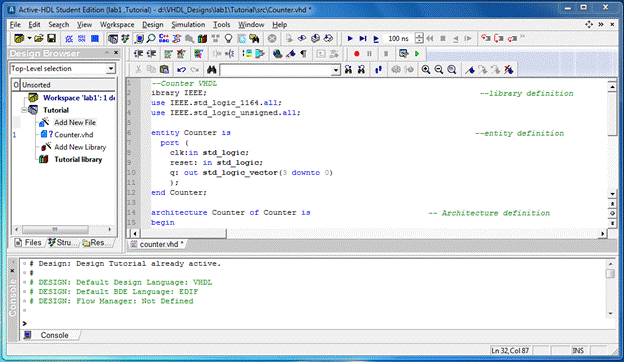Click 'Ln 32, Col 87' in status bar
The width and height of the screenshot is (624, 362).
pos(510,350)
